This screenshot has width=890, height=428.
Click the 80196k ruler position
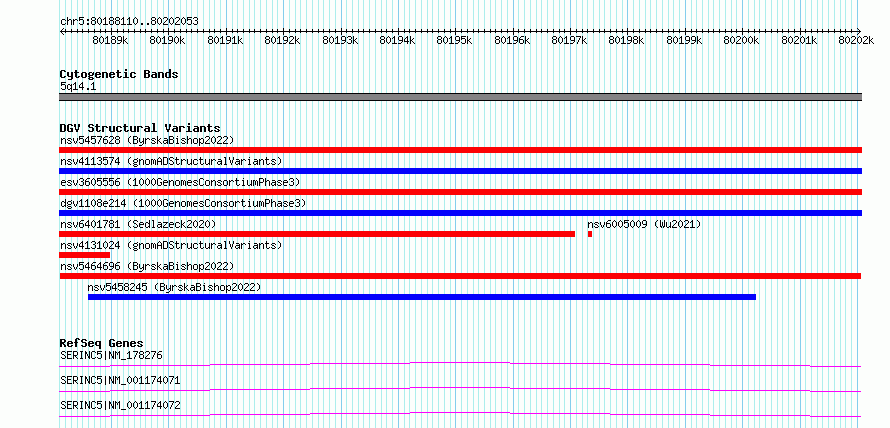(x=513, y=40)
